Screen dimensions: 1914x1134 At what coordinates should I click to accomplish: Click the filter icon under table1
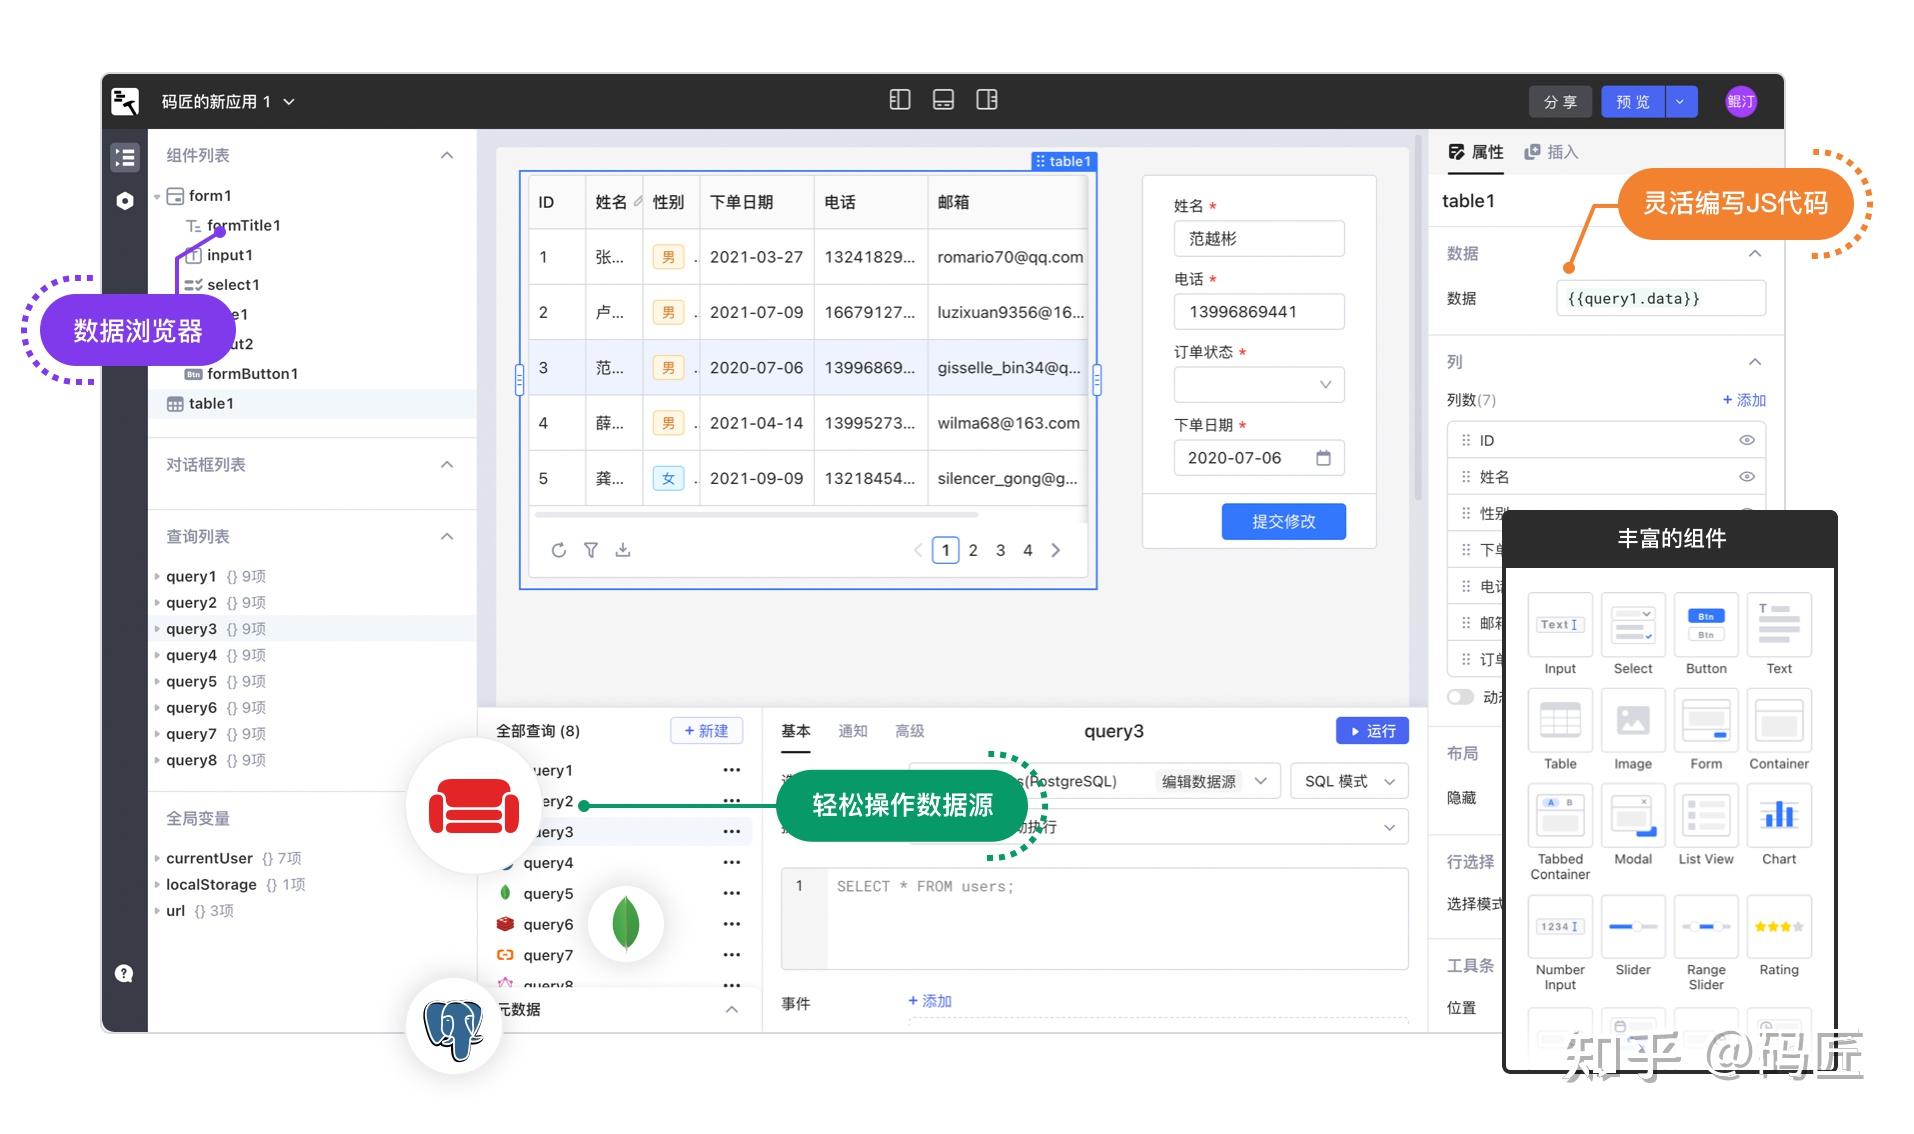pyautogui.click(x=591, y=549)
